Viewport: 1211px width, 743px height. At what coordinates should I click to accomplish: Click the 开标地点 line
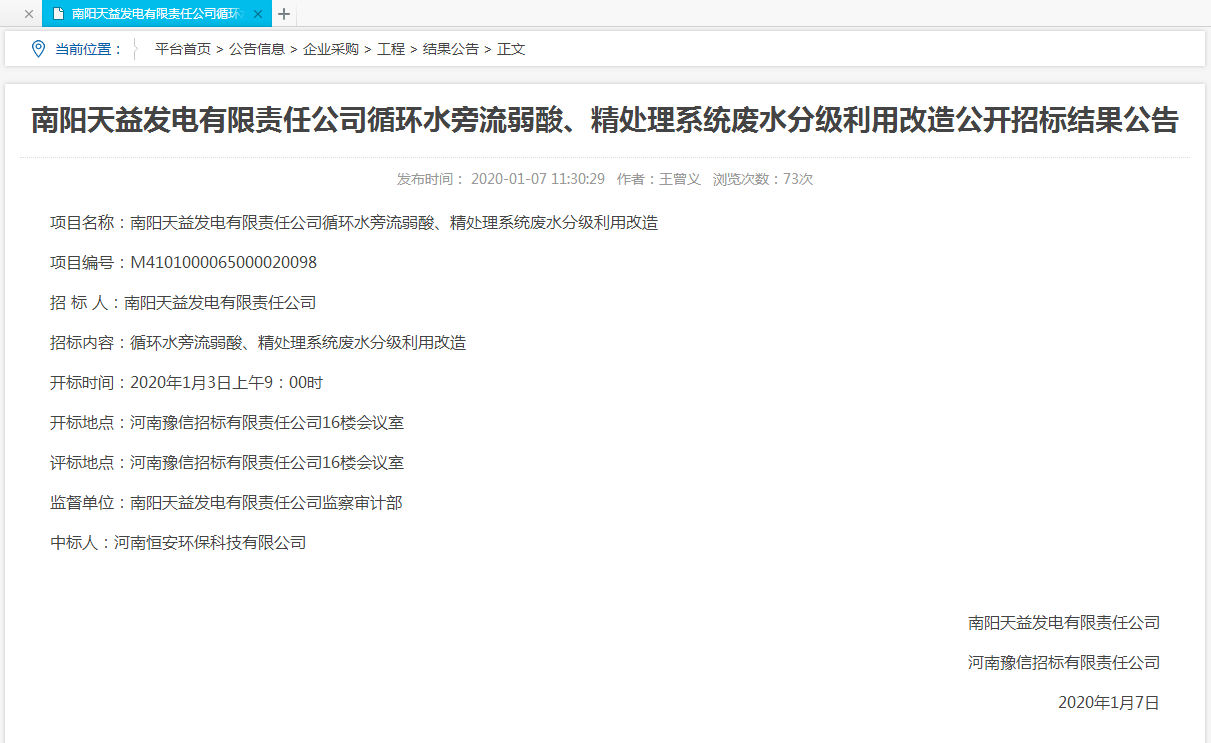227,422
